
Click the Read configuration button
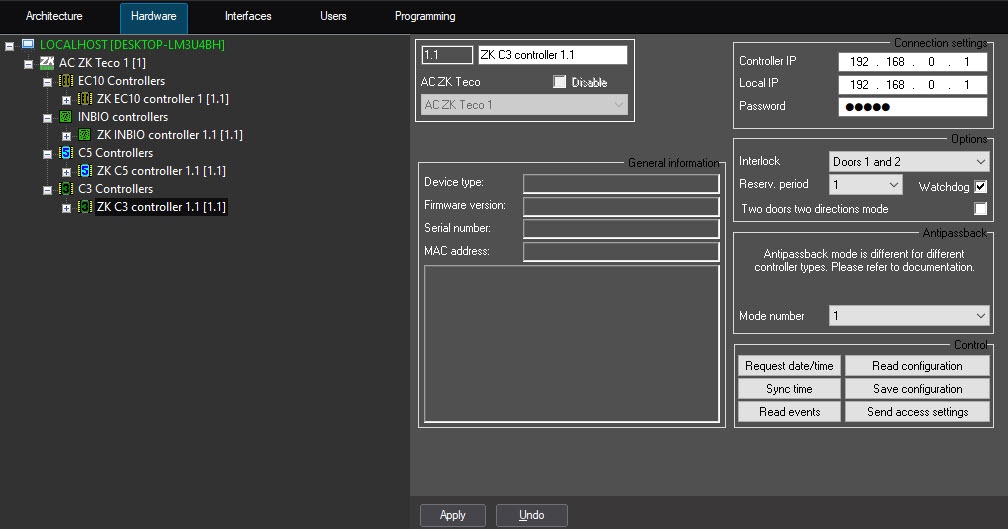coord(917,366)
